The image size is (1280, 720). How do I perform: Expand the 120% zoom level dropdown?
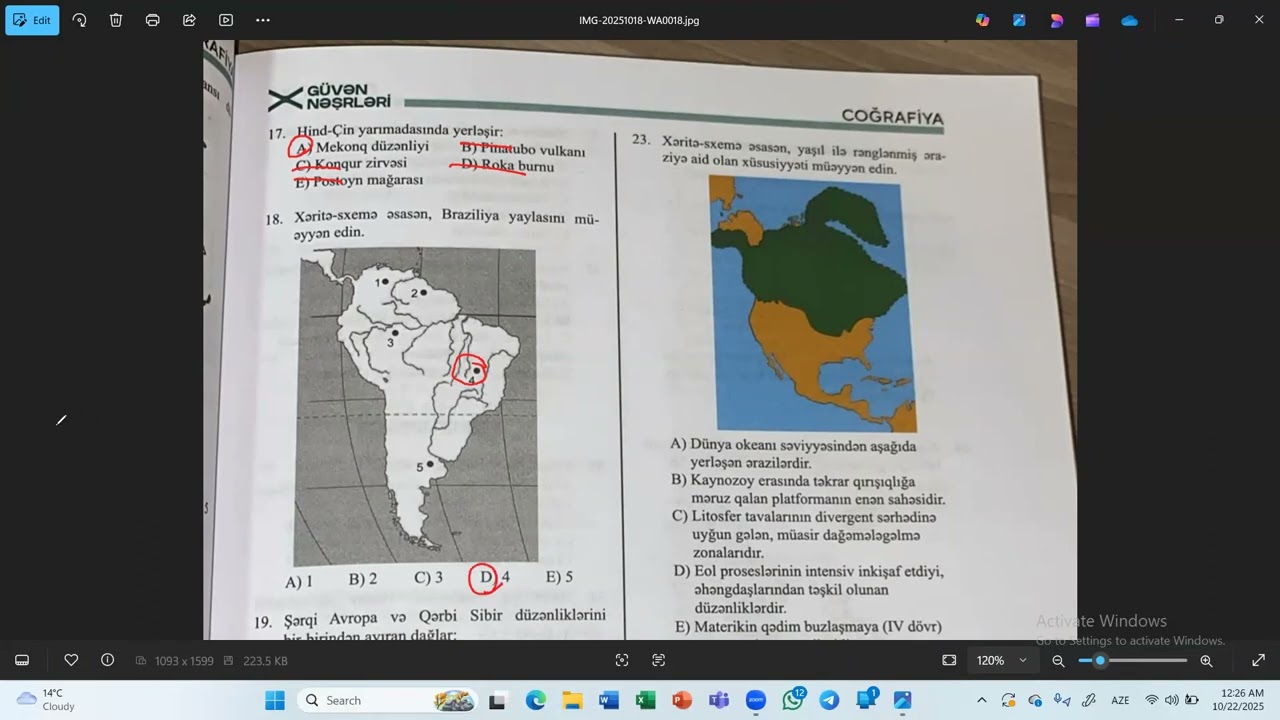1002,660
